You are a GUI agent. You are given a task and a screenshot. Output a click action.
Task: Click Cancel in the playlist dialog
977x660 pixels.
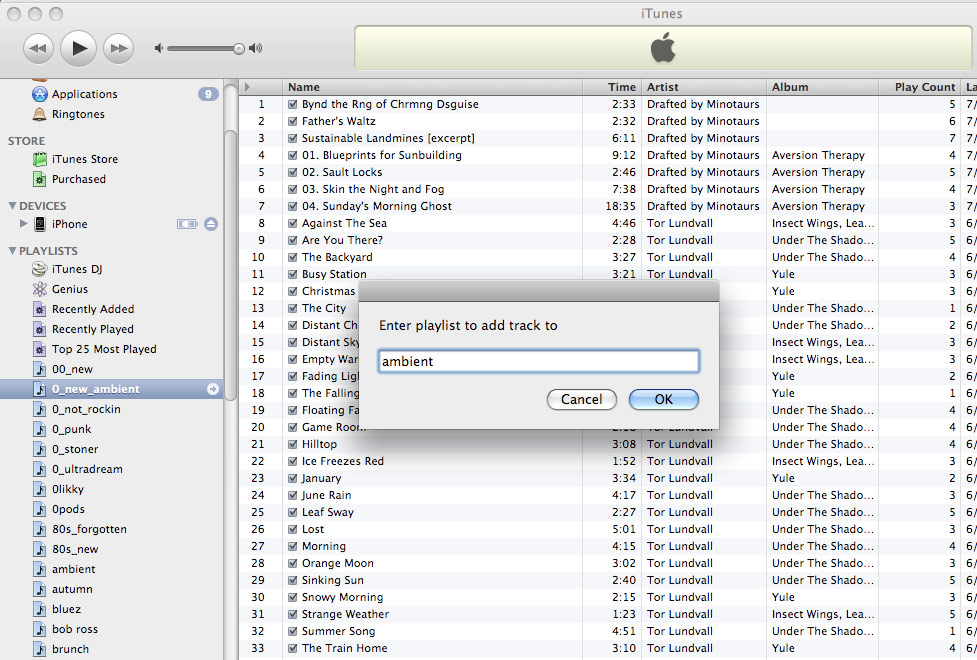pos(582,399)
